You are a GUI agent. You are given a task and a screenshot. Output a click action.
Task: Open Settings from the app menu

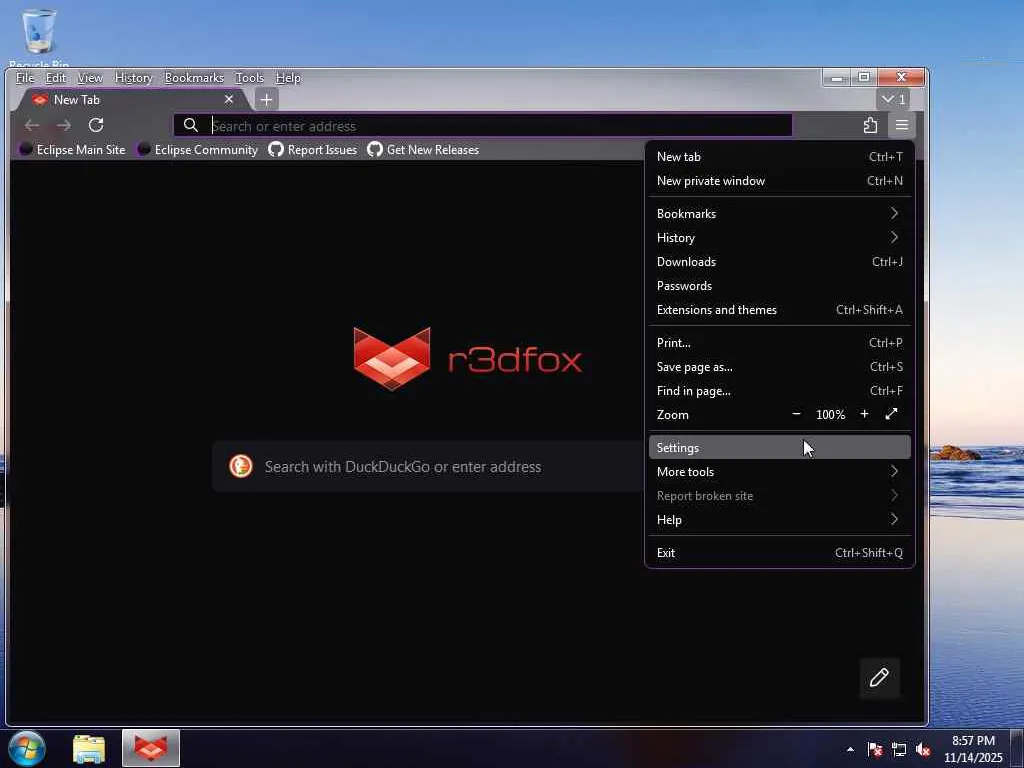779,447
